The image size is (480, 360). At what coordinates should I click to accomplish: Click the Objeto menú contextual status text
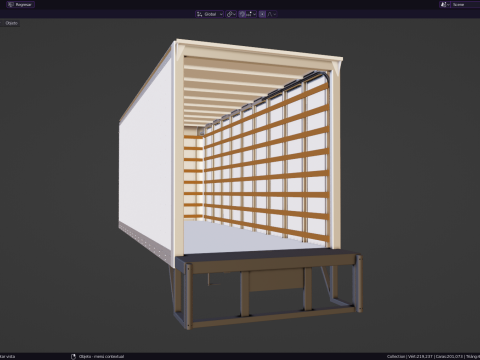101,356
